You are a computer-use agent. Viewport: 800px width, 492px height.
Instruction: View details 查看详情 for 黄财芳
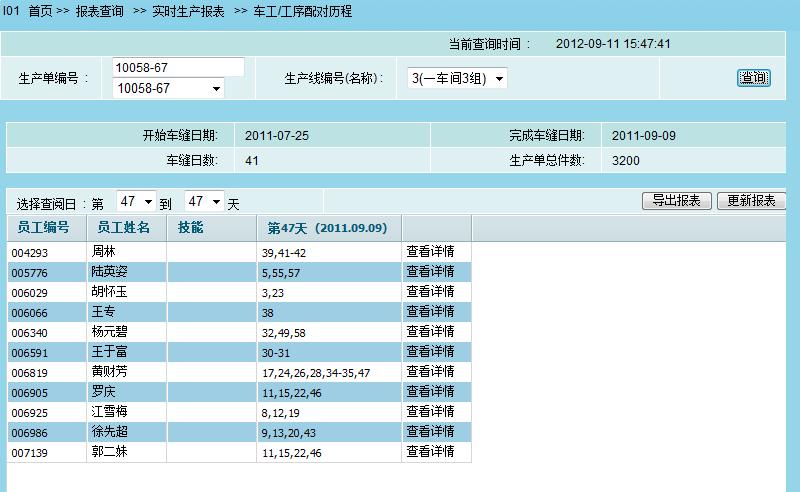point(430,372)
